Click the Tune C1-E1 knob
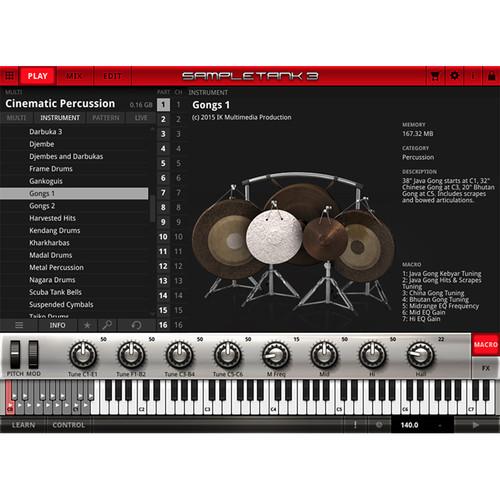This screenshot has width=500, height=500. coord(83,355)
